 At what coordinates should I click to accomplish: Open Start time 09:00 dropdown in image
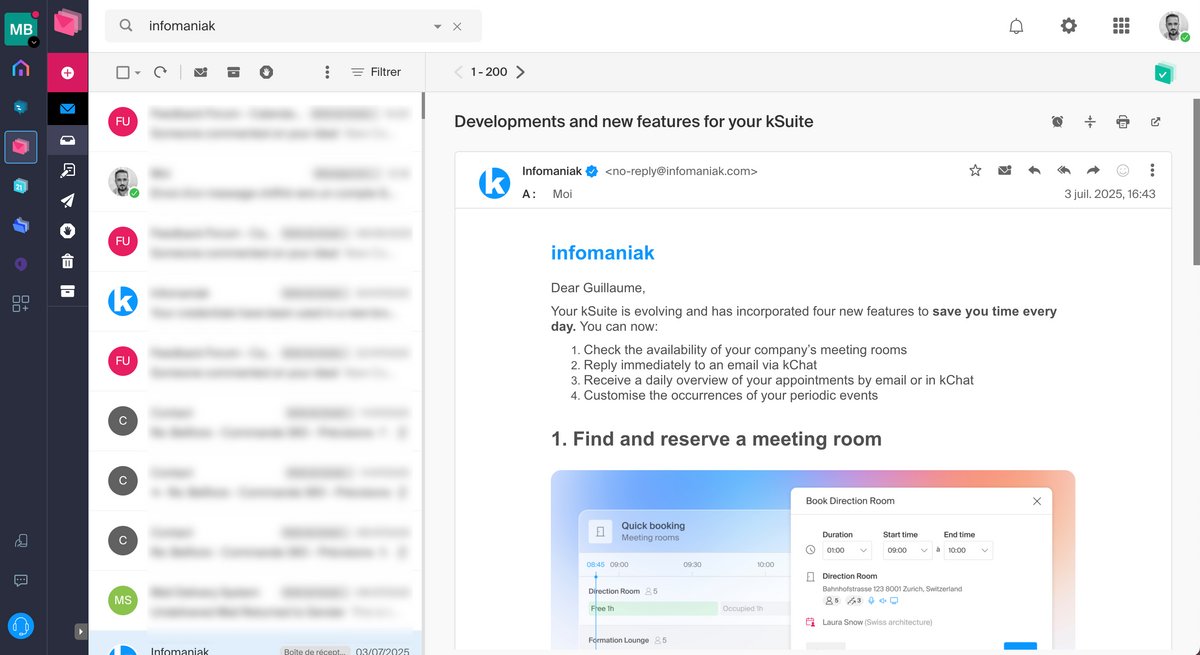click(x=907, y=550)
